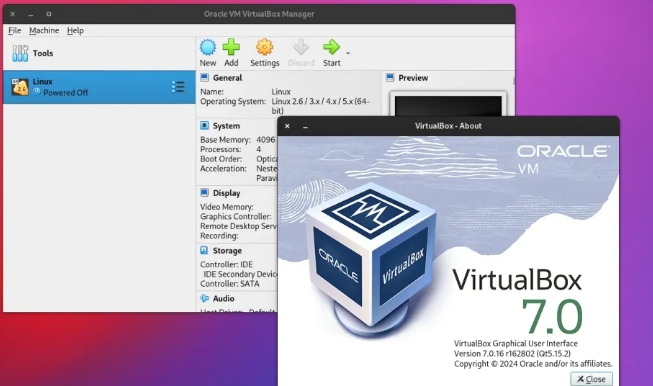Image resolution: width=653 pixels, height=386 pixels.
Task: Click the 'Controller: IDE' text
Action: click(x=226, y=264)
